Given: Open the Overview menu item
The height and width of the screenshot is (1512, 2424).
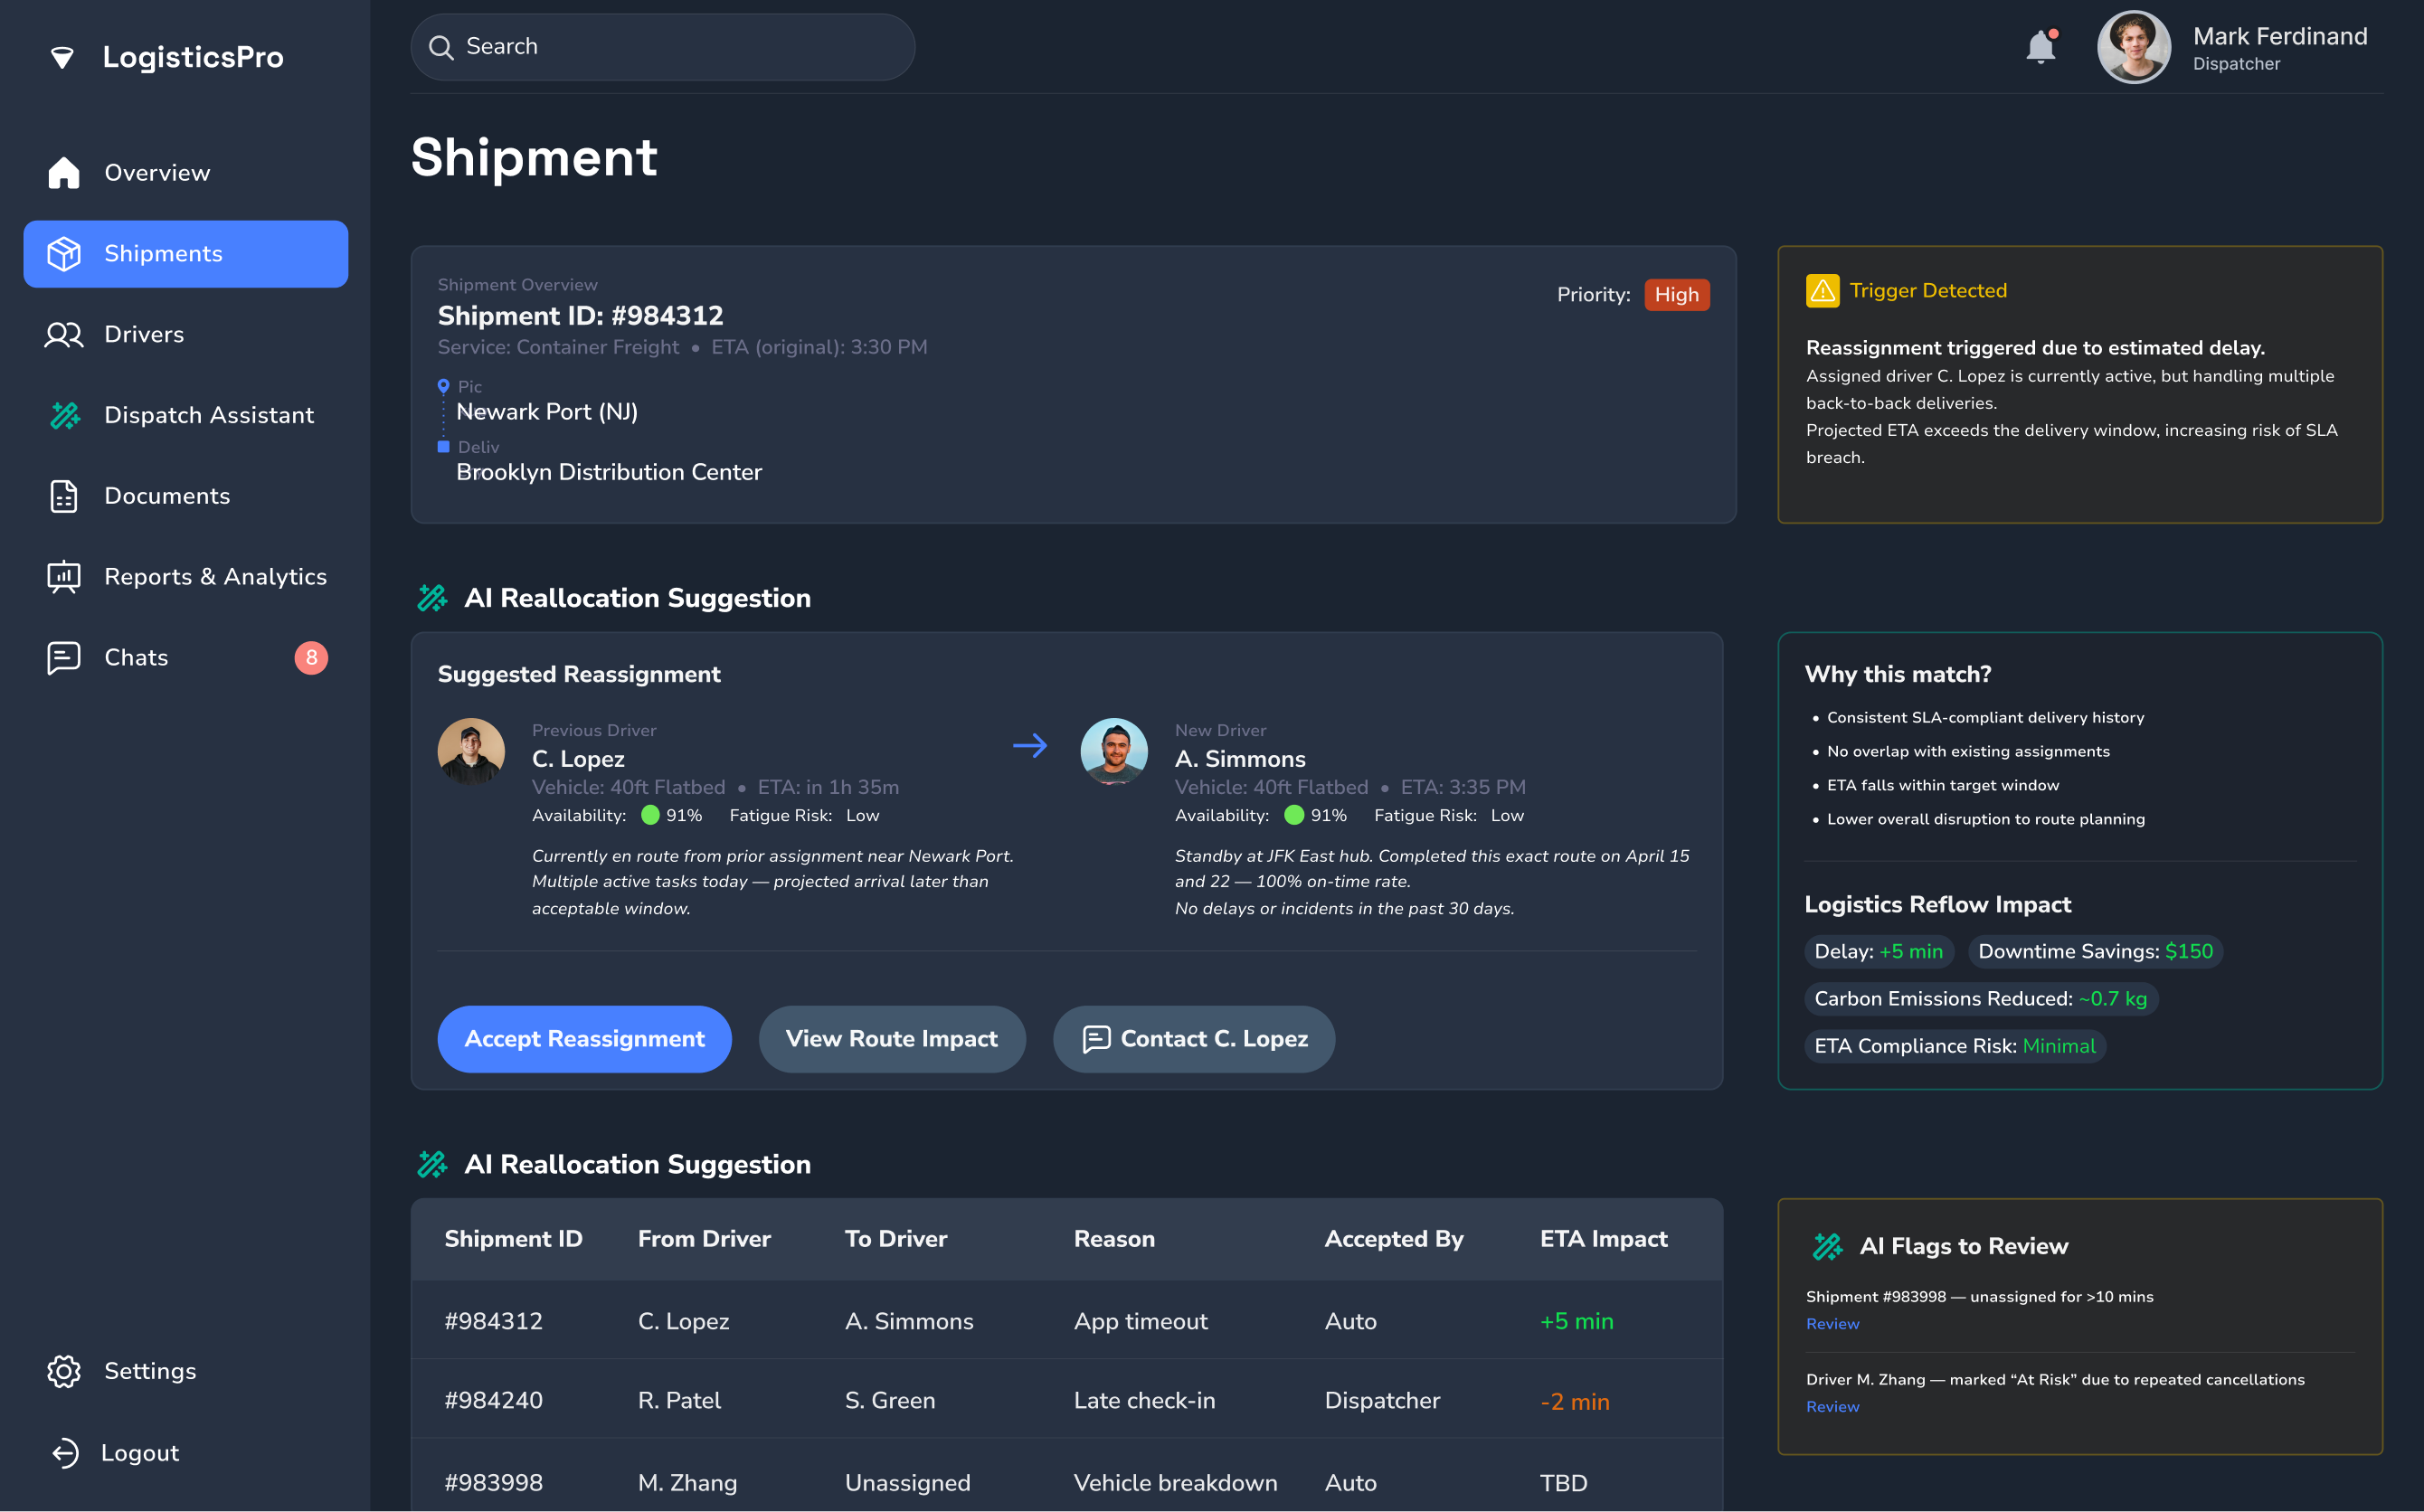Looking at the screenshot, I should point(157,173).
